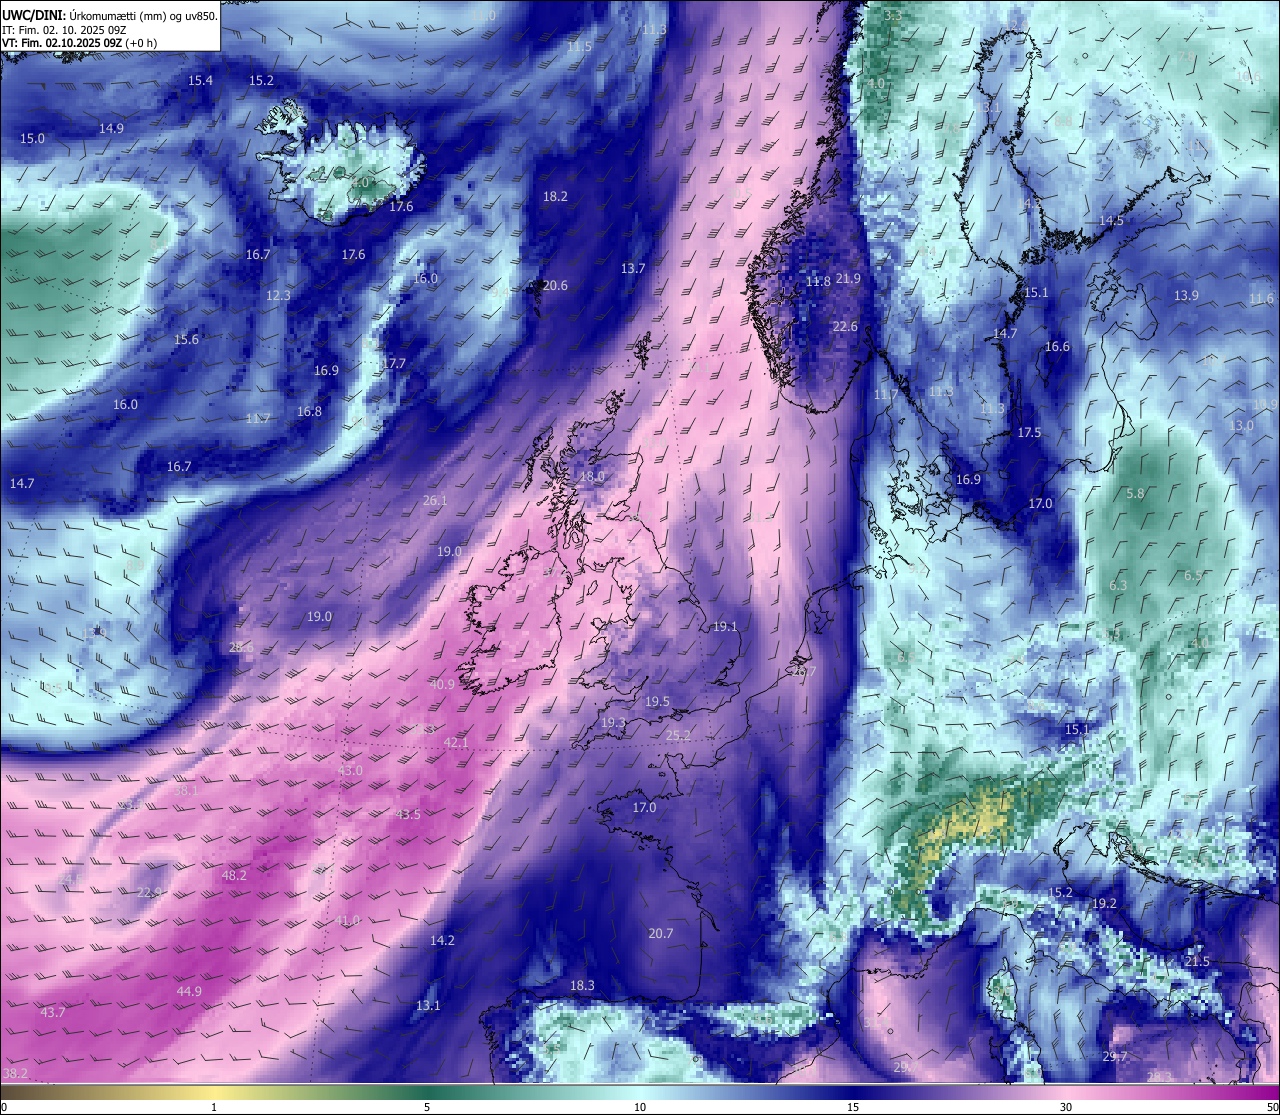Image resolution: width=1280 pixels, height=1115 pixels.
Task: Click the map value '40.9'
Action: point(442,684)
